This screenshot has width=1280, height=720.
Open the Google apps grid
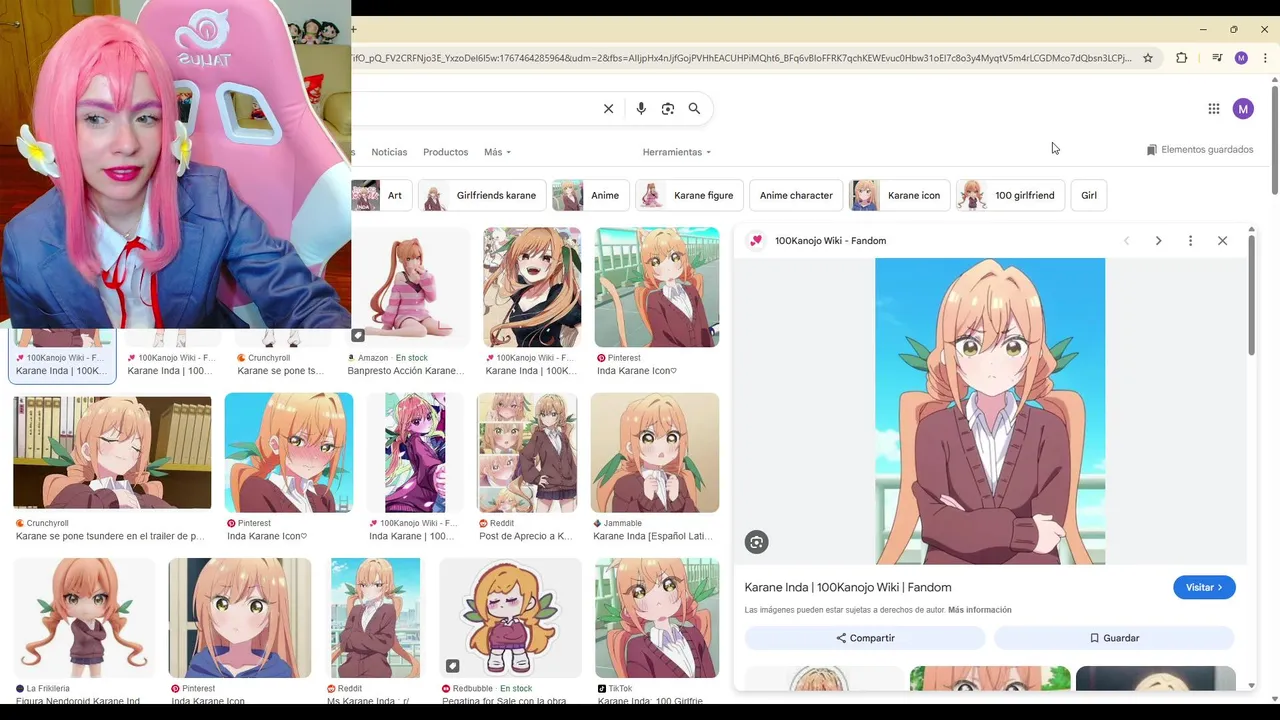click(x=1213, y=109)
